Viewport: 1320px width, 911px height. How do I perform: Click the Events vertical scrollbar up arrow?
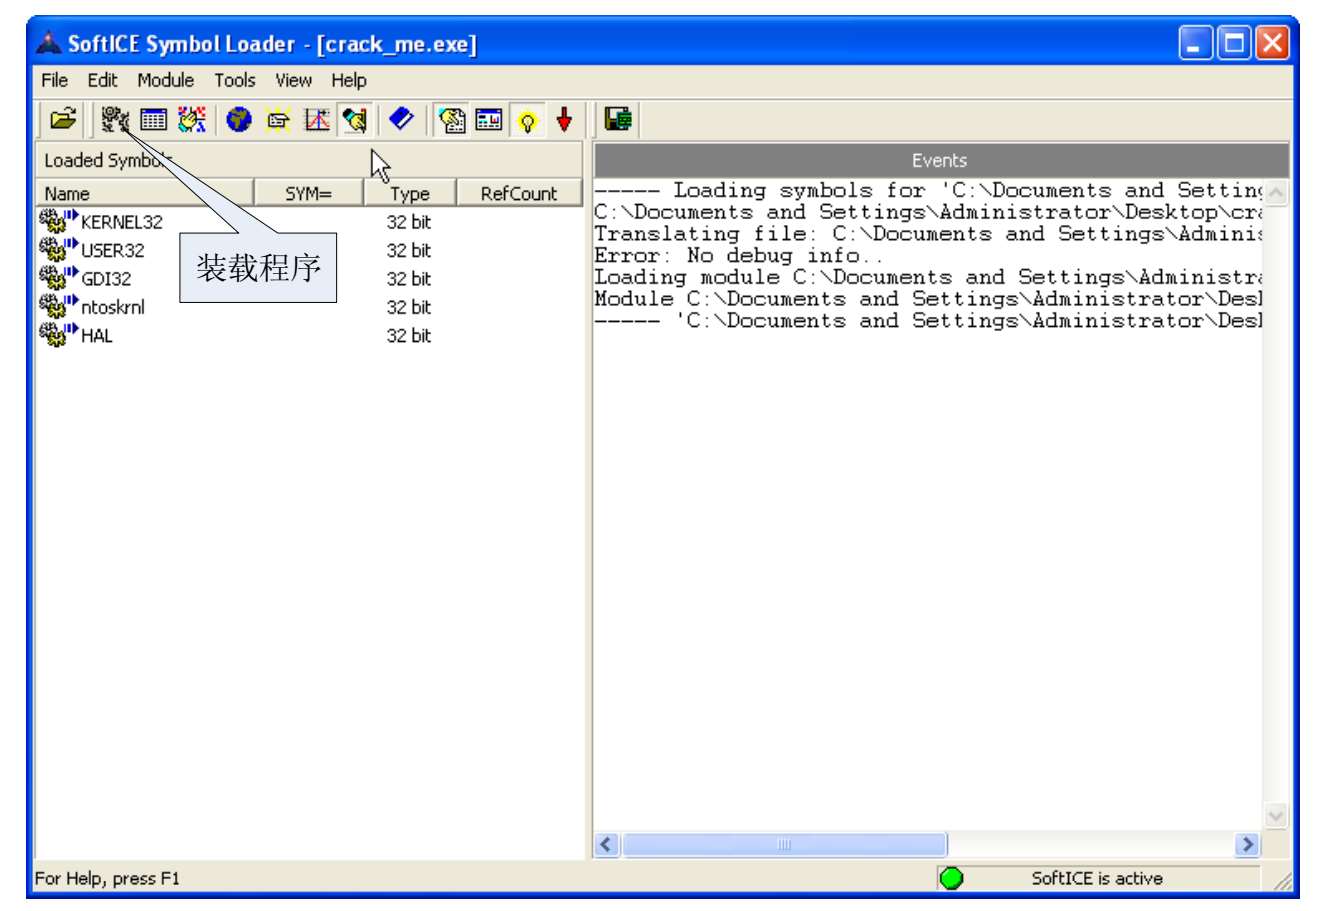(x=1276, y=192)
